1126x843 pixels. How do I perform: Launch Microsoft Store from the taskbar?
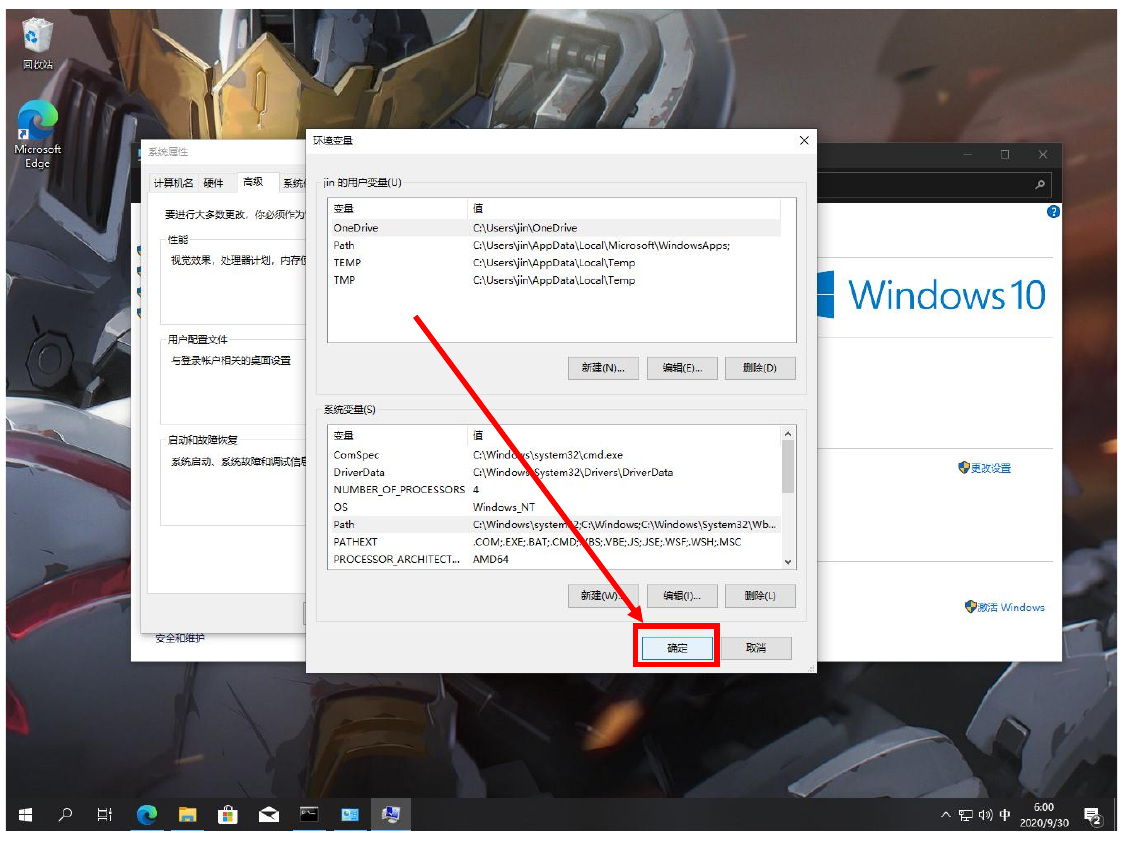(228, 815)
